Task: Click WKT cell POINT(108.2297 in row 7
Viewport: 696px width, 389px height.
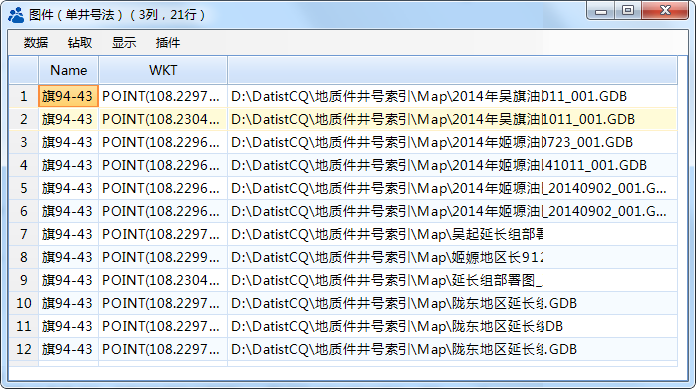Action: [163, 234]
